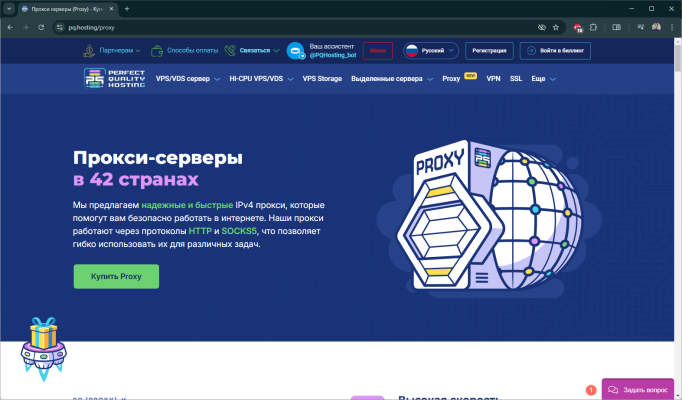Click the gift box rocket icon

(x=43, y=338)
